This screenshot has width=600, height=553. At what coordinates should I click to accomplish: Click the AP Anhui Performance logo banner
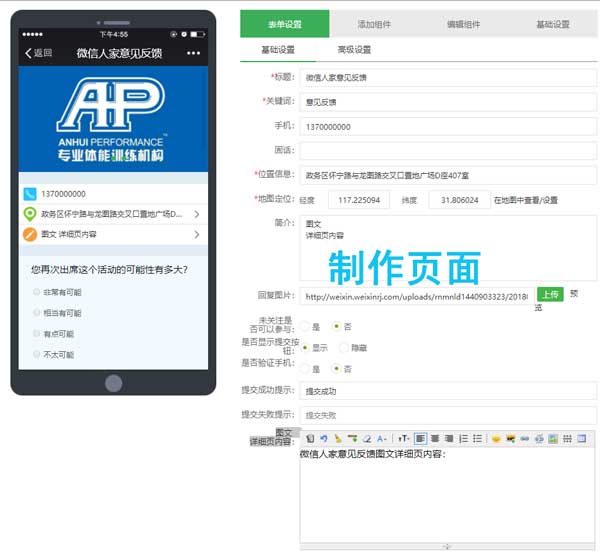click(113, 119)
